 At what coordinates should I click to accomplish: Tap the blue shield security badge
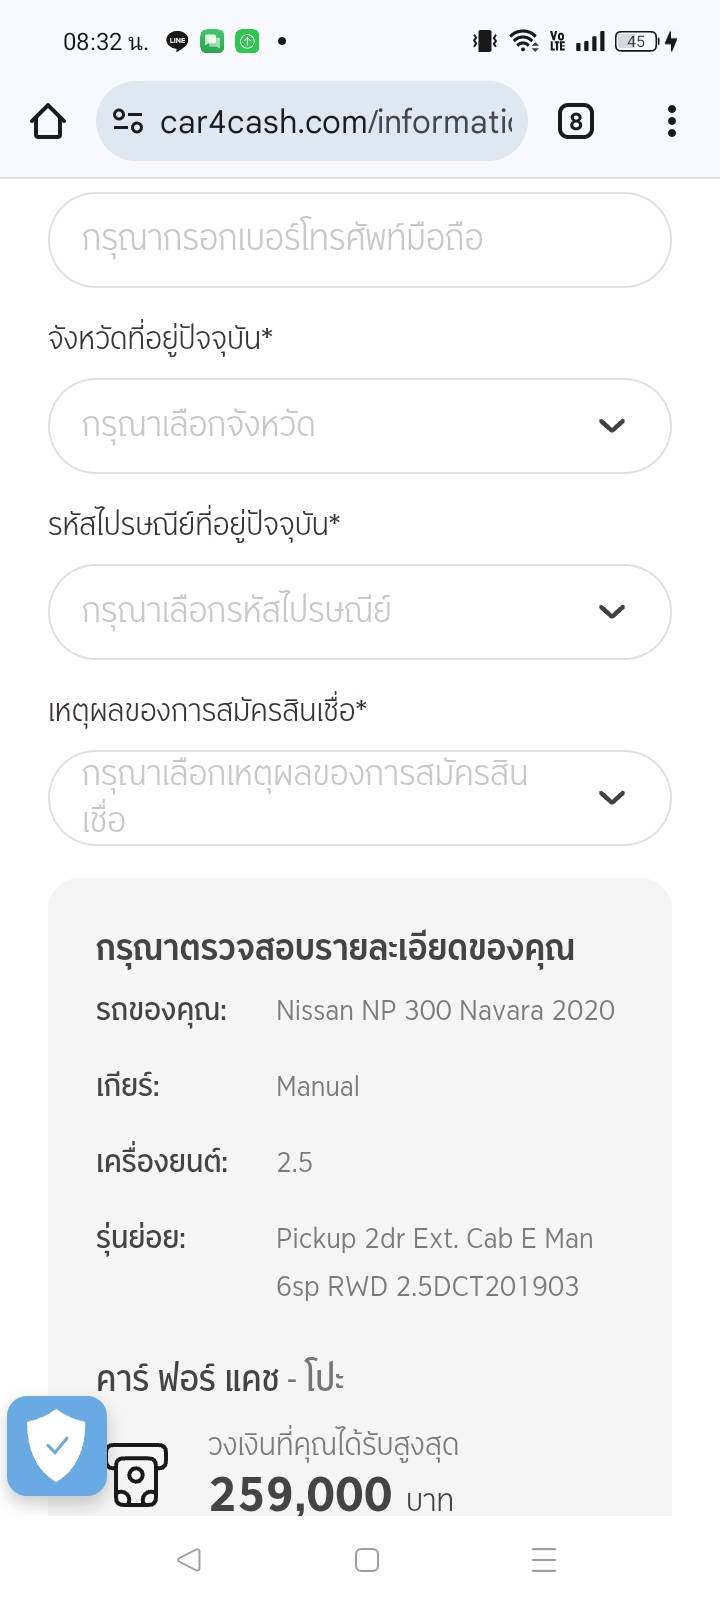pyautogui.click(x=57, y=1446)
